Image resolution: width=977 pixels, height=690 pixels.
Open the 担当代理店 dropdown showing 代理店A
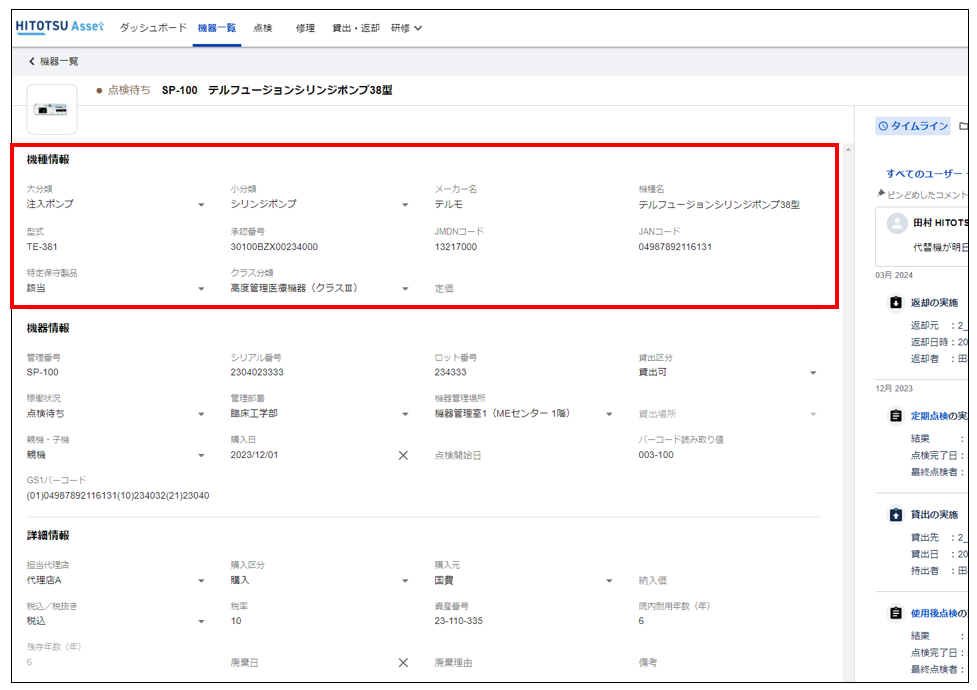(116, 580)
